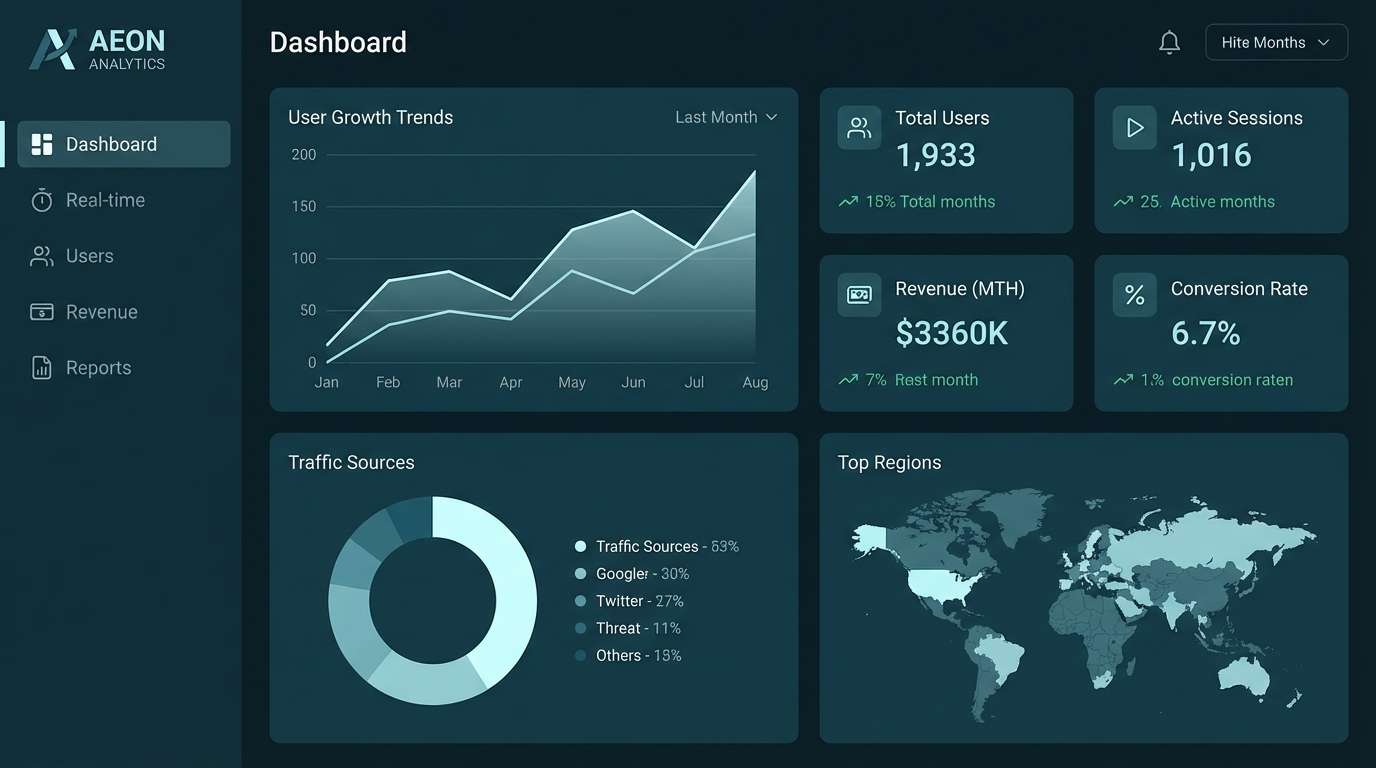
Task: Open the Hite Months dropdown
Action: click(x=1276, y=42)
